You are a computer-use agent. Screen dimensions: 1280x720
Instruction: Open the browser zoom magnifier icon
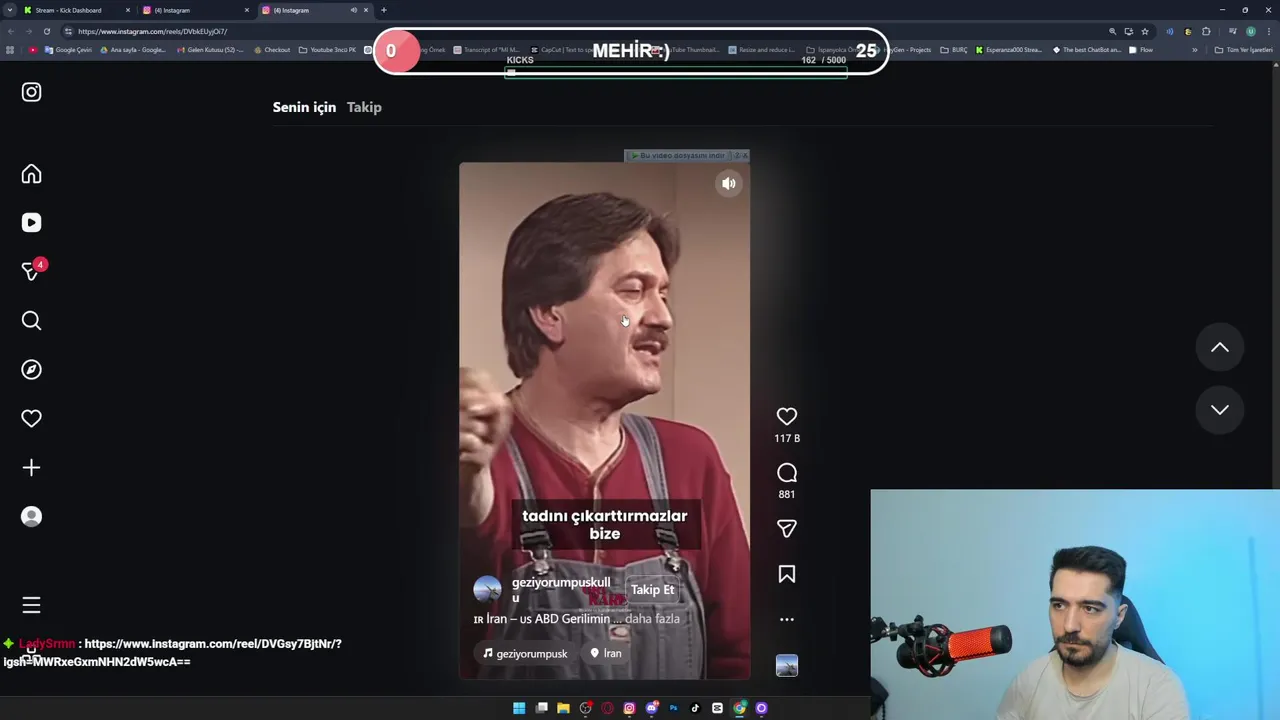pyautogui.click(x=1112, y=31)
